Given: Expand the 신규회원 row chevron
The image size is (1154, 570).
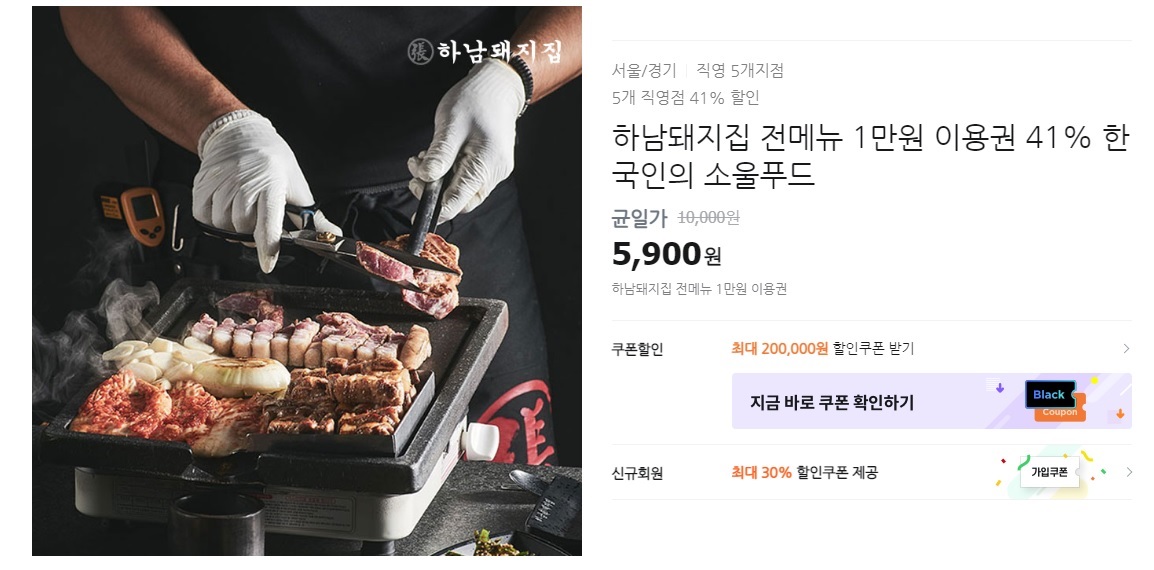Looking at the screenshot, I should click(x=1128, y=472).
